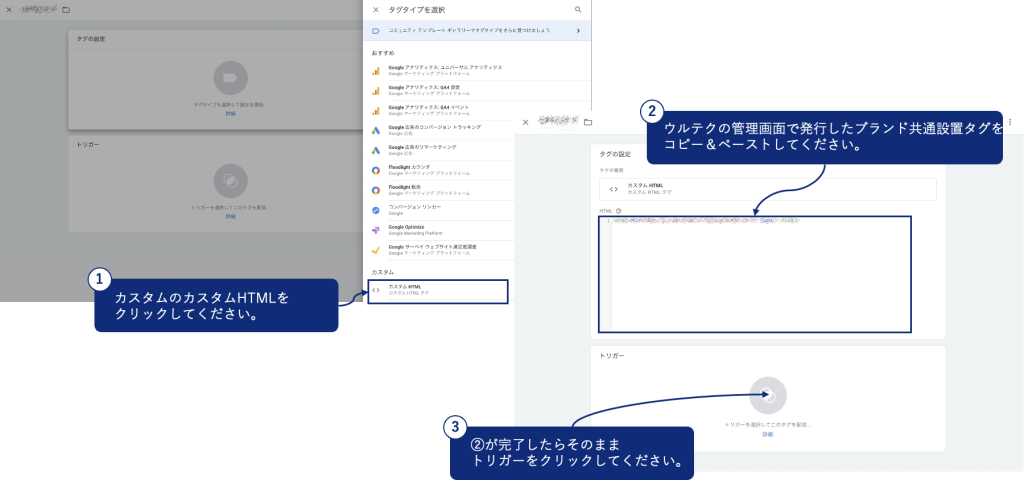Click the search icon in tag type panel

[578, 9]
